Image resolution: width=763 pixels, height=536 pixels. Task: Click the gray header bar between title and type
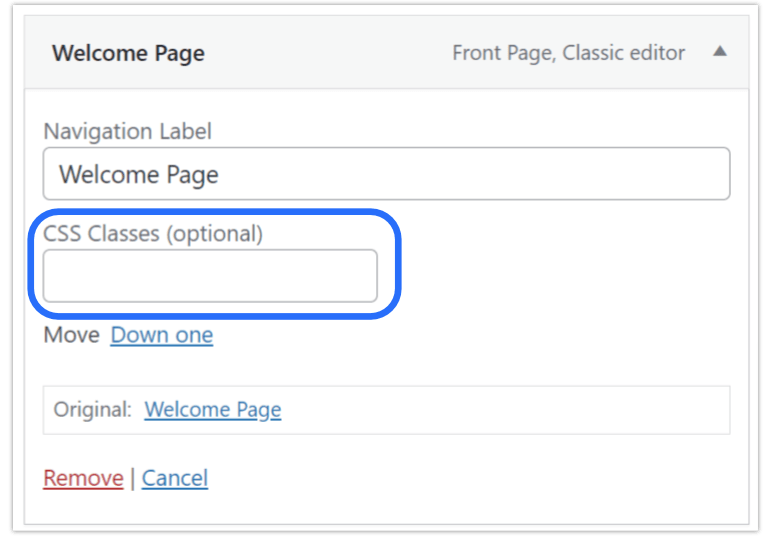328,53
